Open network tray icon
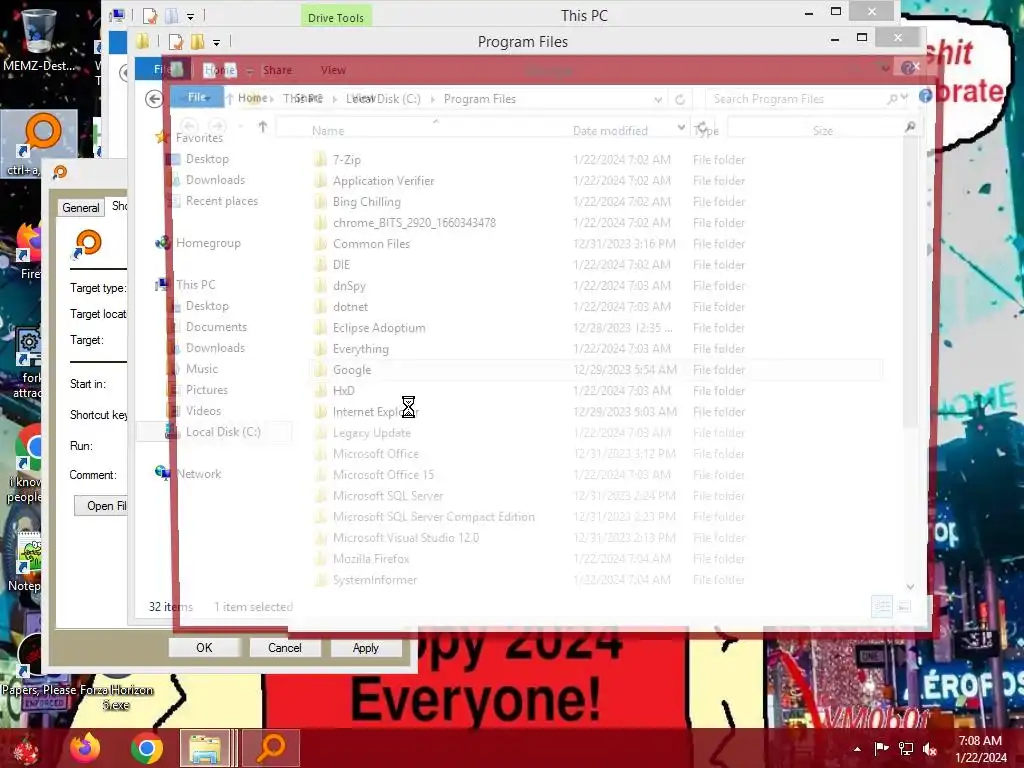 (x=906, y=749)
